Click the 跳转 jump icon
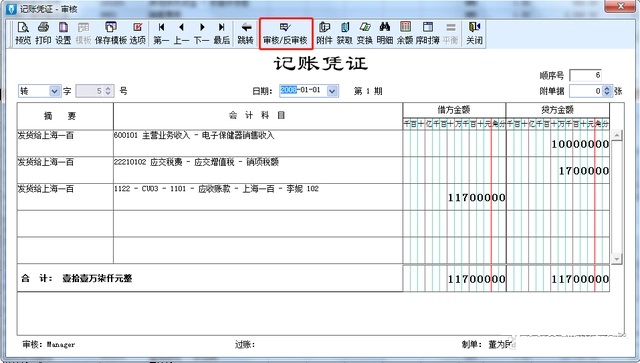Image resolution: width=640 pixels, height=363 pixels. pyautogui.click(x=246, y=33)
